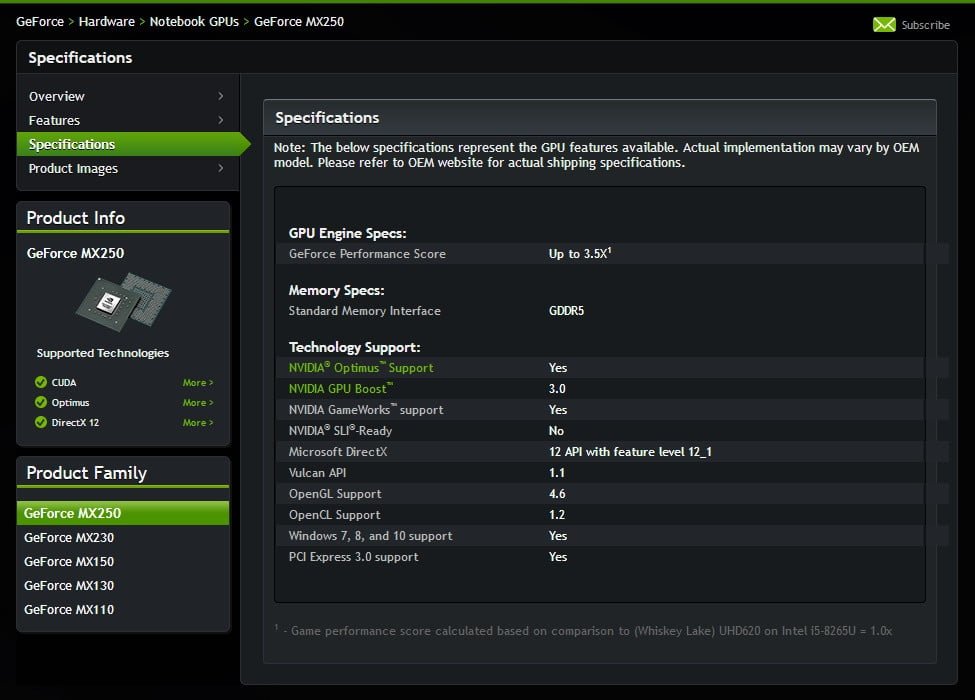Open the Overview sidebar item
This screenshot has height=700, width=975.
(57, 96)
